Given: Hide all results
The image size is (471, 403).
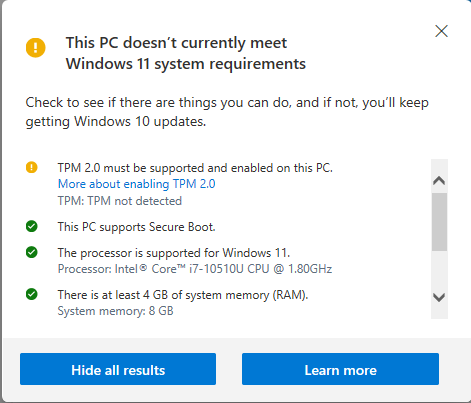Looking at the screenshot, I should (118, 369).
